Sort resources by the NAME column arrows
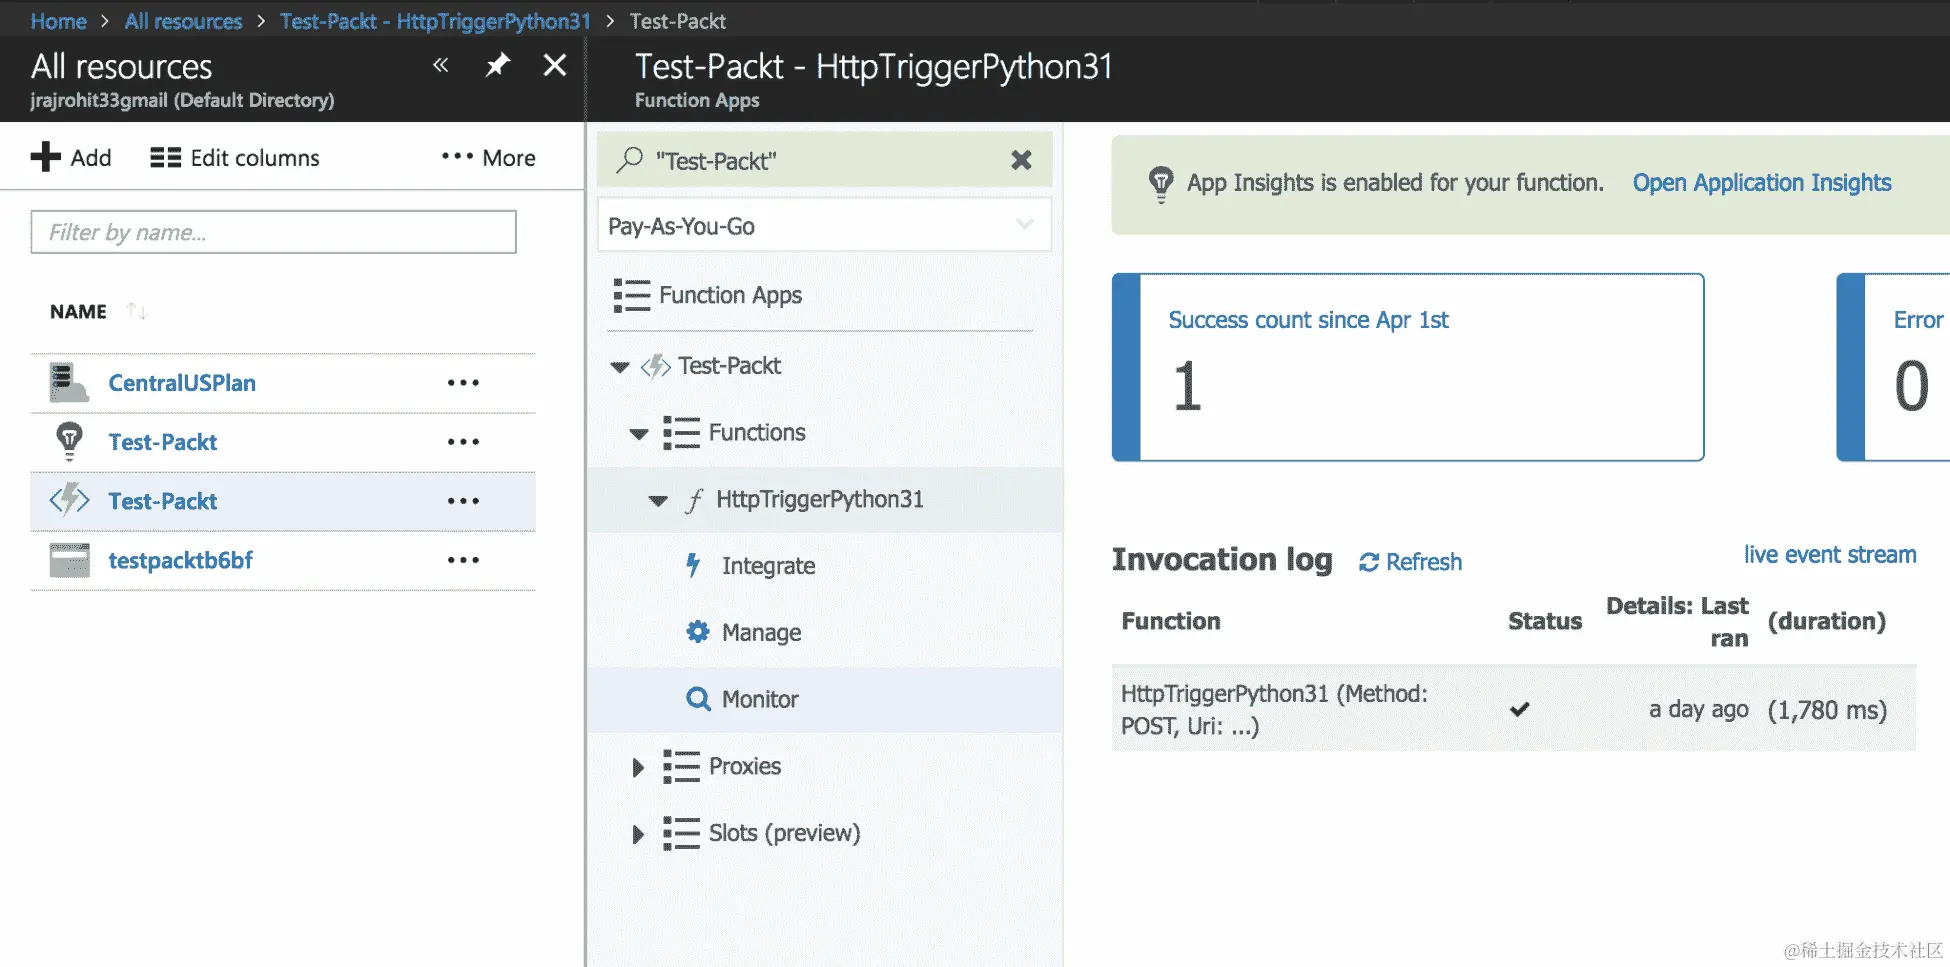 [x=138, y=312]
